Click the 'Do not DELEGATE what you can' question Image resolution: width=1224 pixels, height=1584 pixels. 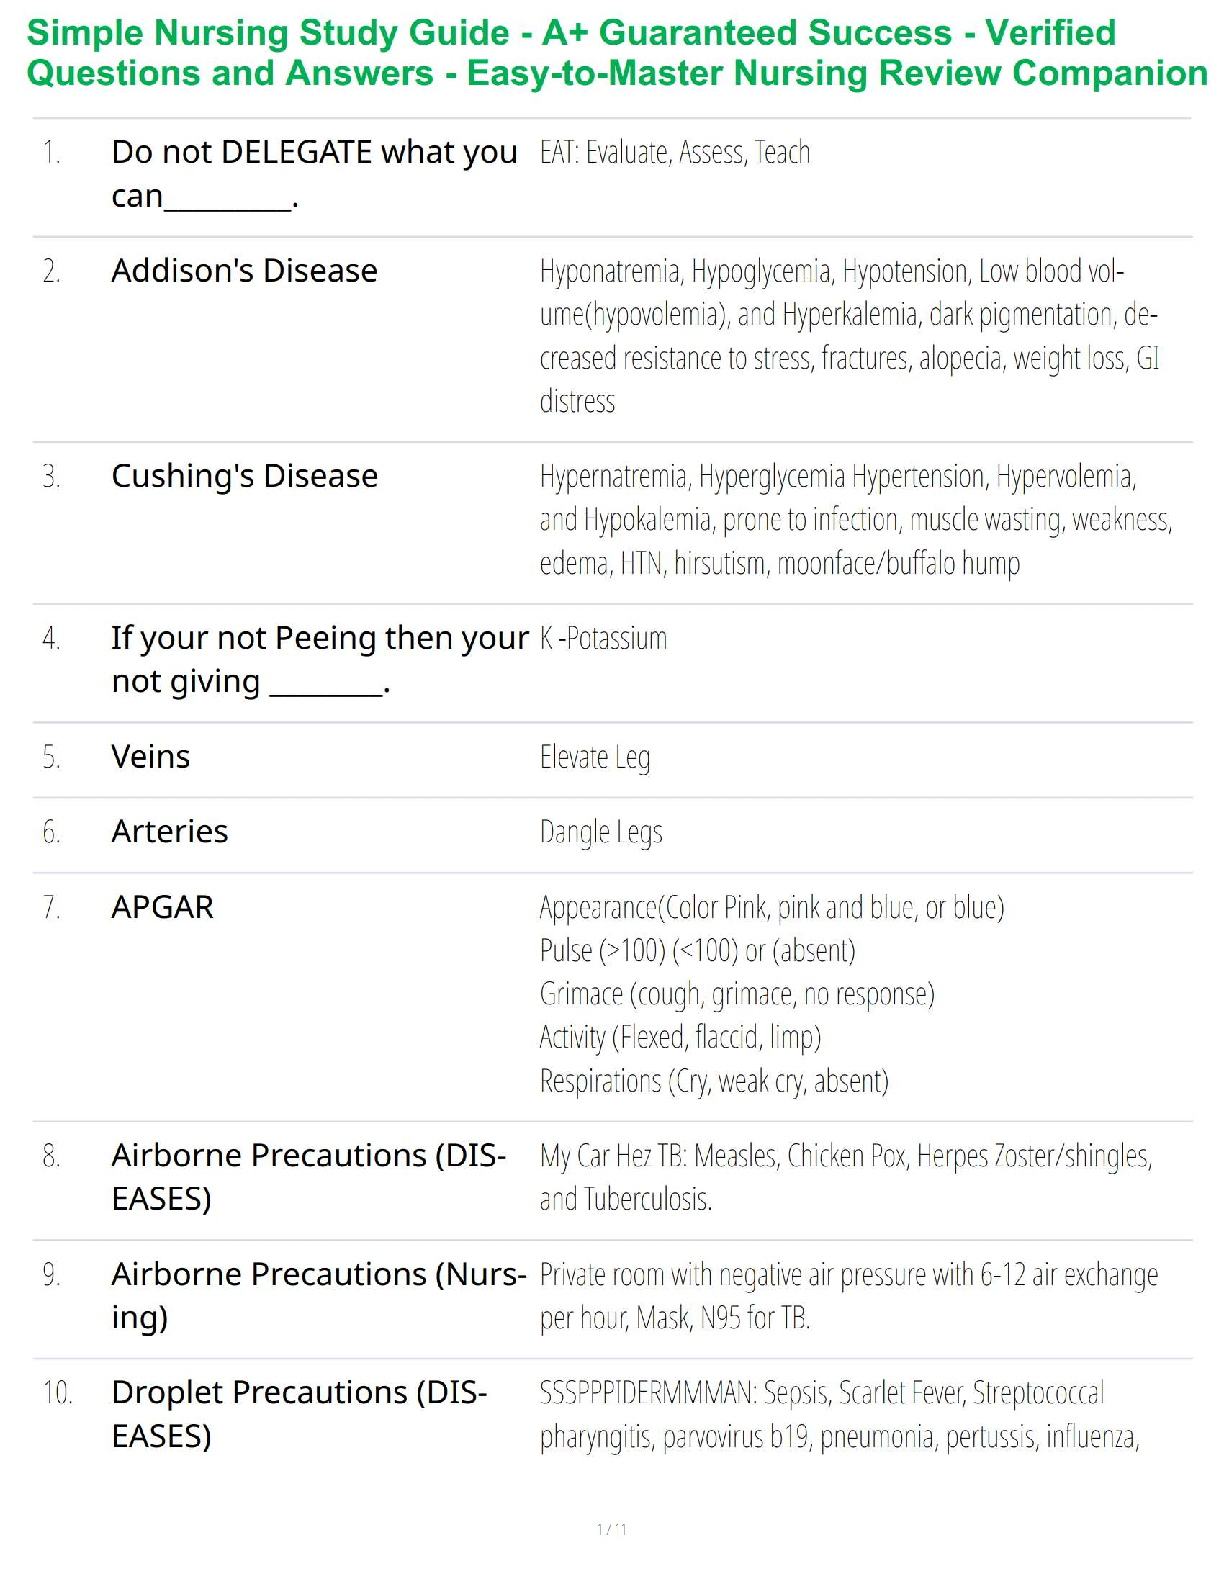tap(314, 174)
